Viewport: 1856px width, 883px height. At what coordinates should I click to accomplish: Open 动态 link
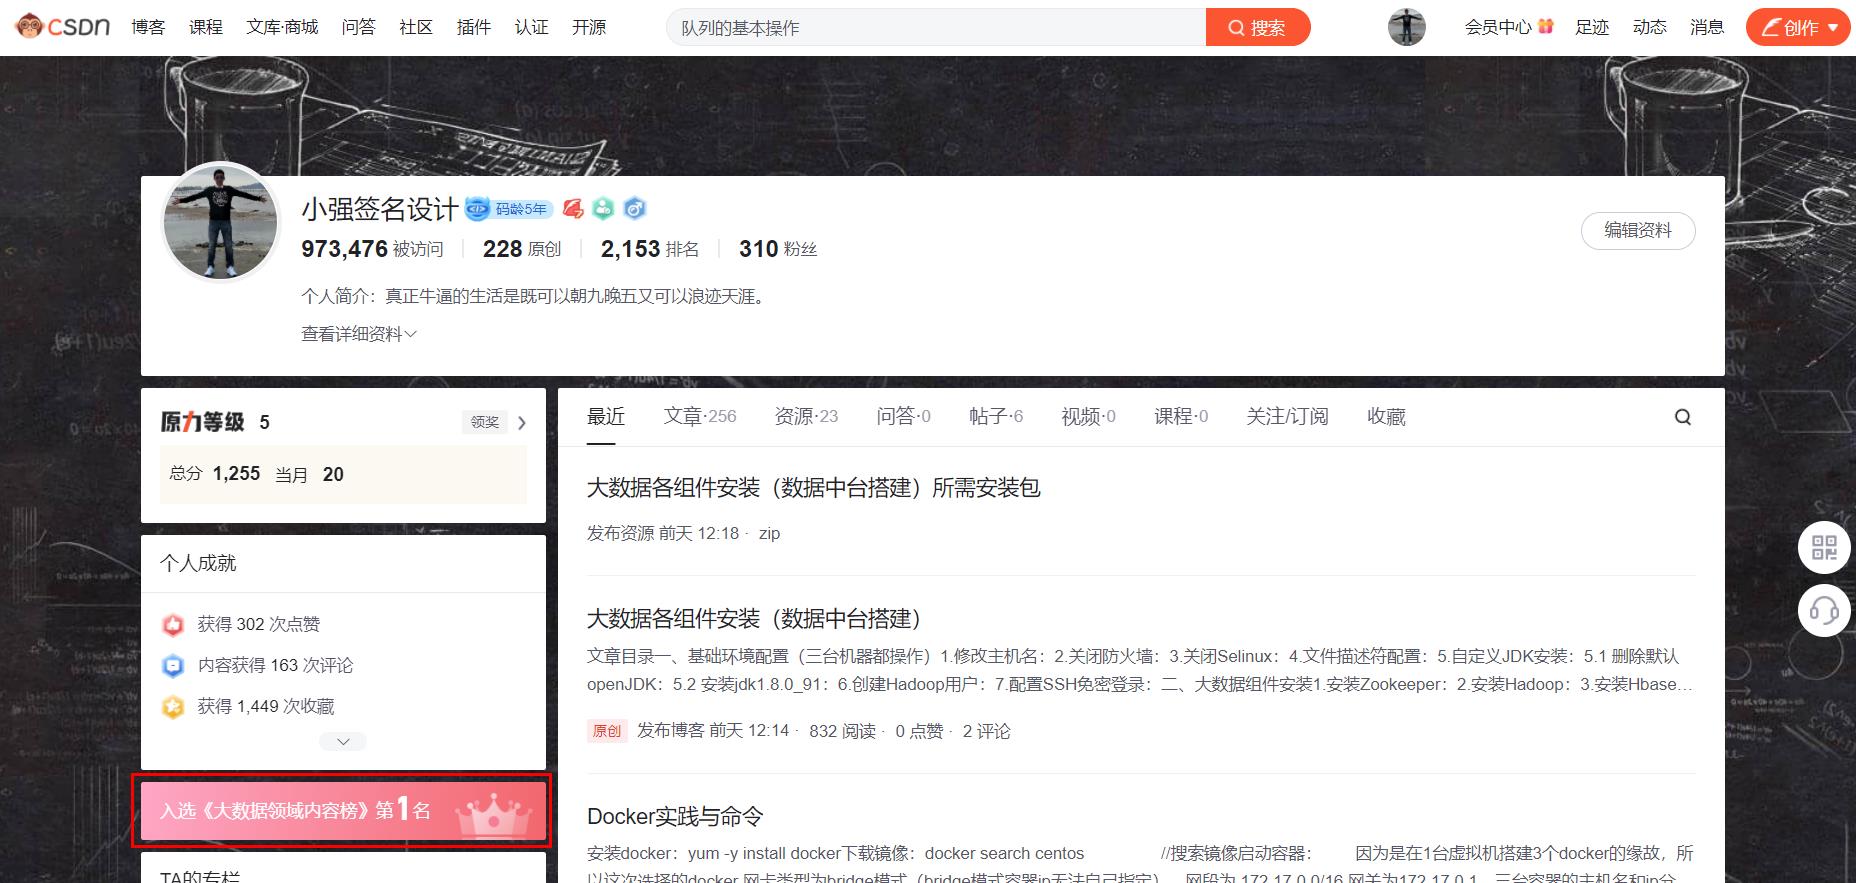tap(1650, 27)
